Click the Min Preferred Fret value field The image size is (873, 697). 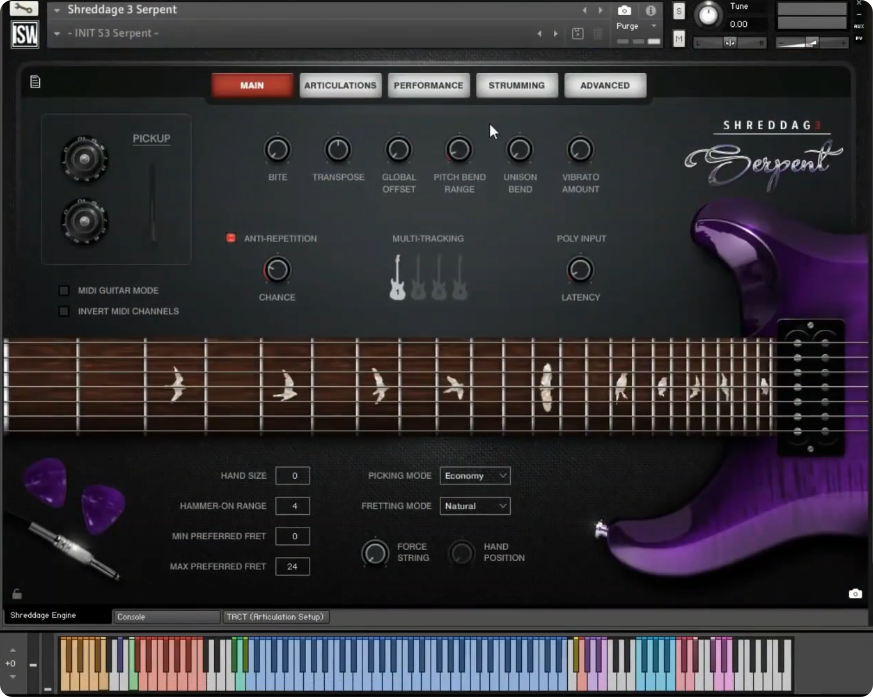click(292, 536)
